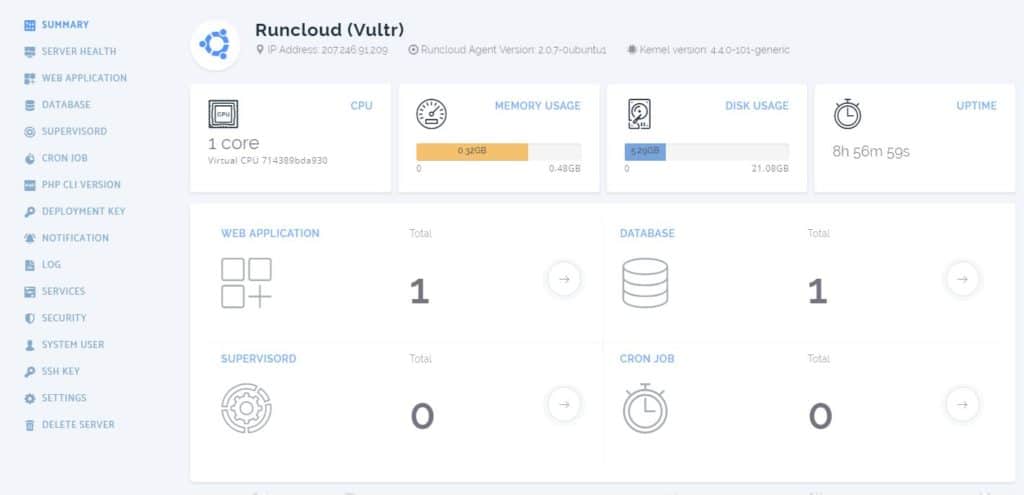Select Deployment Key in sidebar
This screenshot has height=495, width=1024.
point(84,212)
